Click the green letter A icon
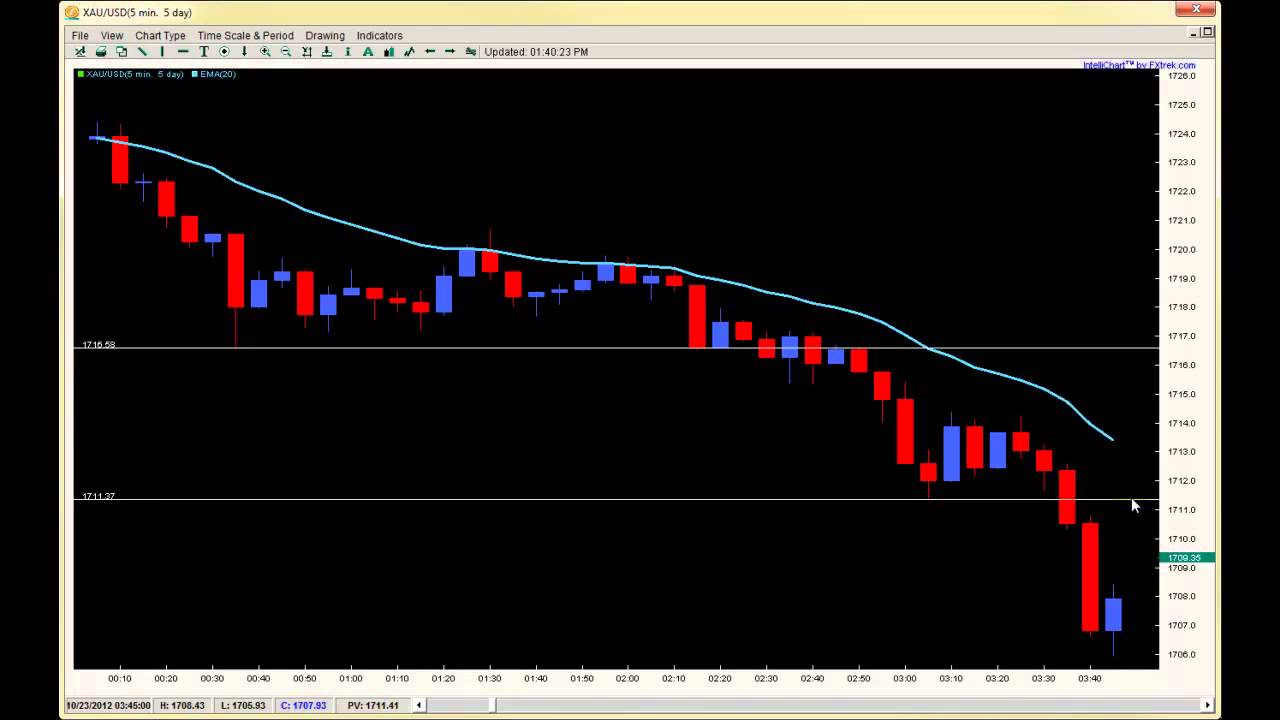Viewport: 1280px width, 720px height. [x=368, y=52]
